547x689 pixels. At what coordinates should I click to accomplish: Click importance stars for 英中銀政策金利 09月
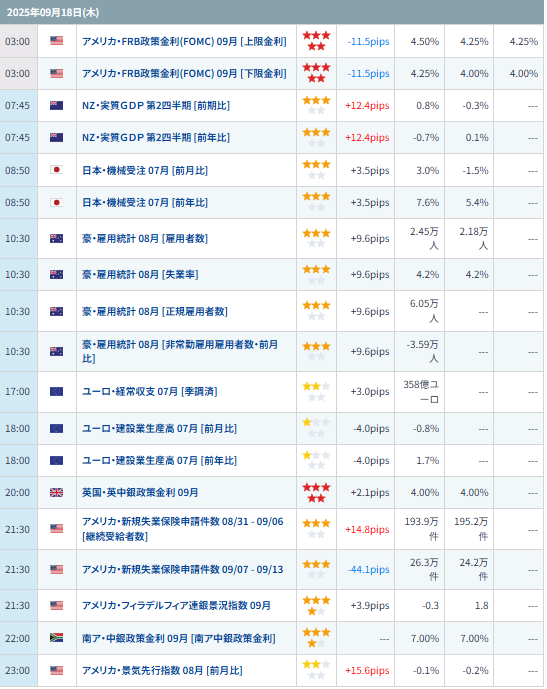[x=316, y=493]
